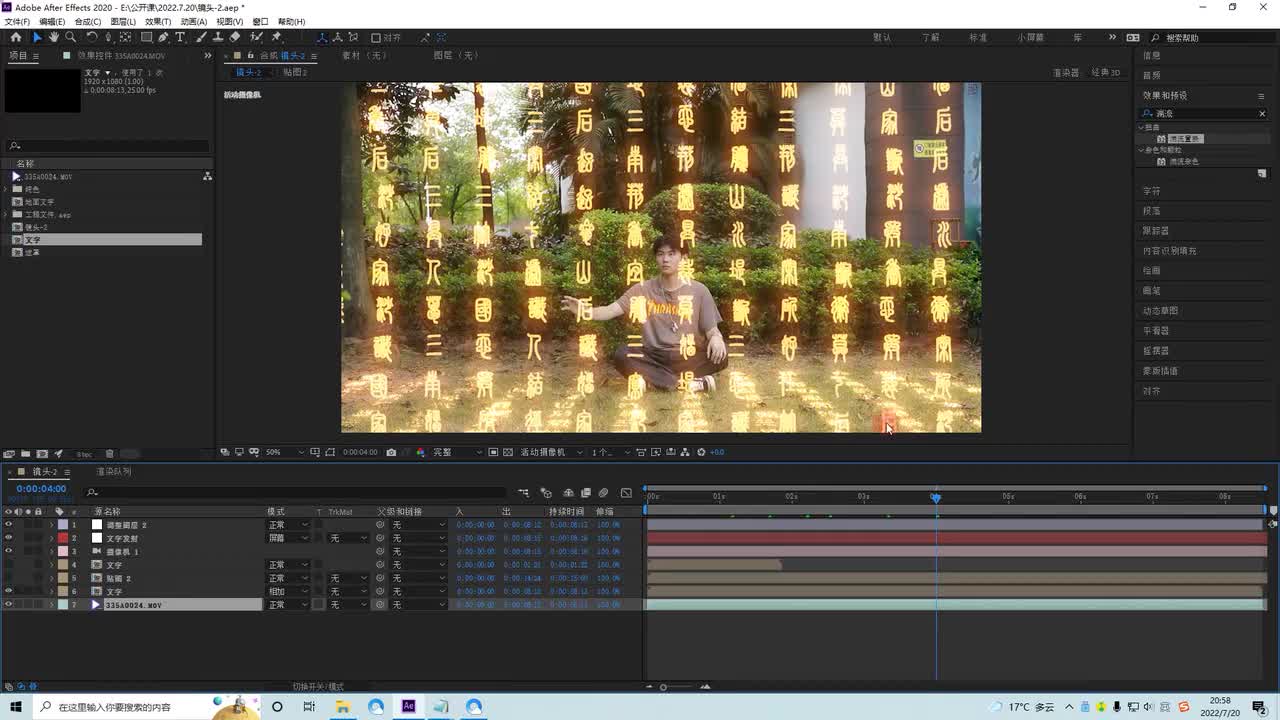Image resolution: width=1280 pixels, height=720 pixels.
Task: Select the Zoom magnifier tool
Action: click(70, 37)
